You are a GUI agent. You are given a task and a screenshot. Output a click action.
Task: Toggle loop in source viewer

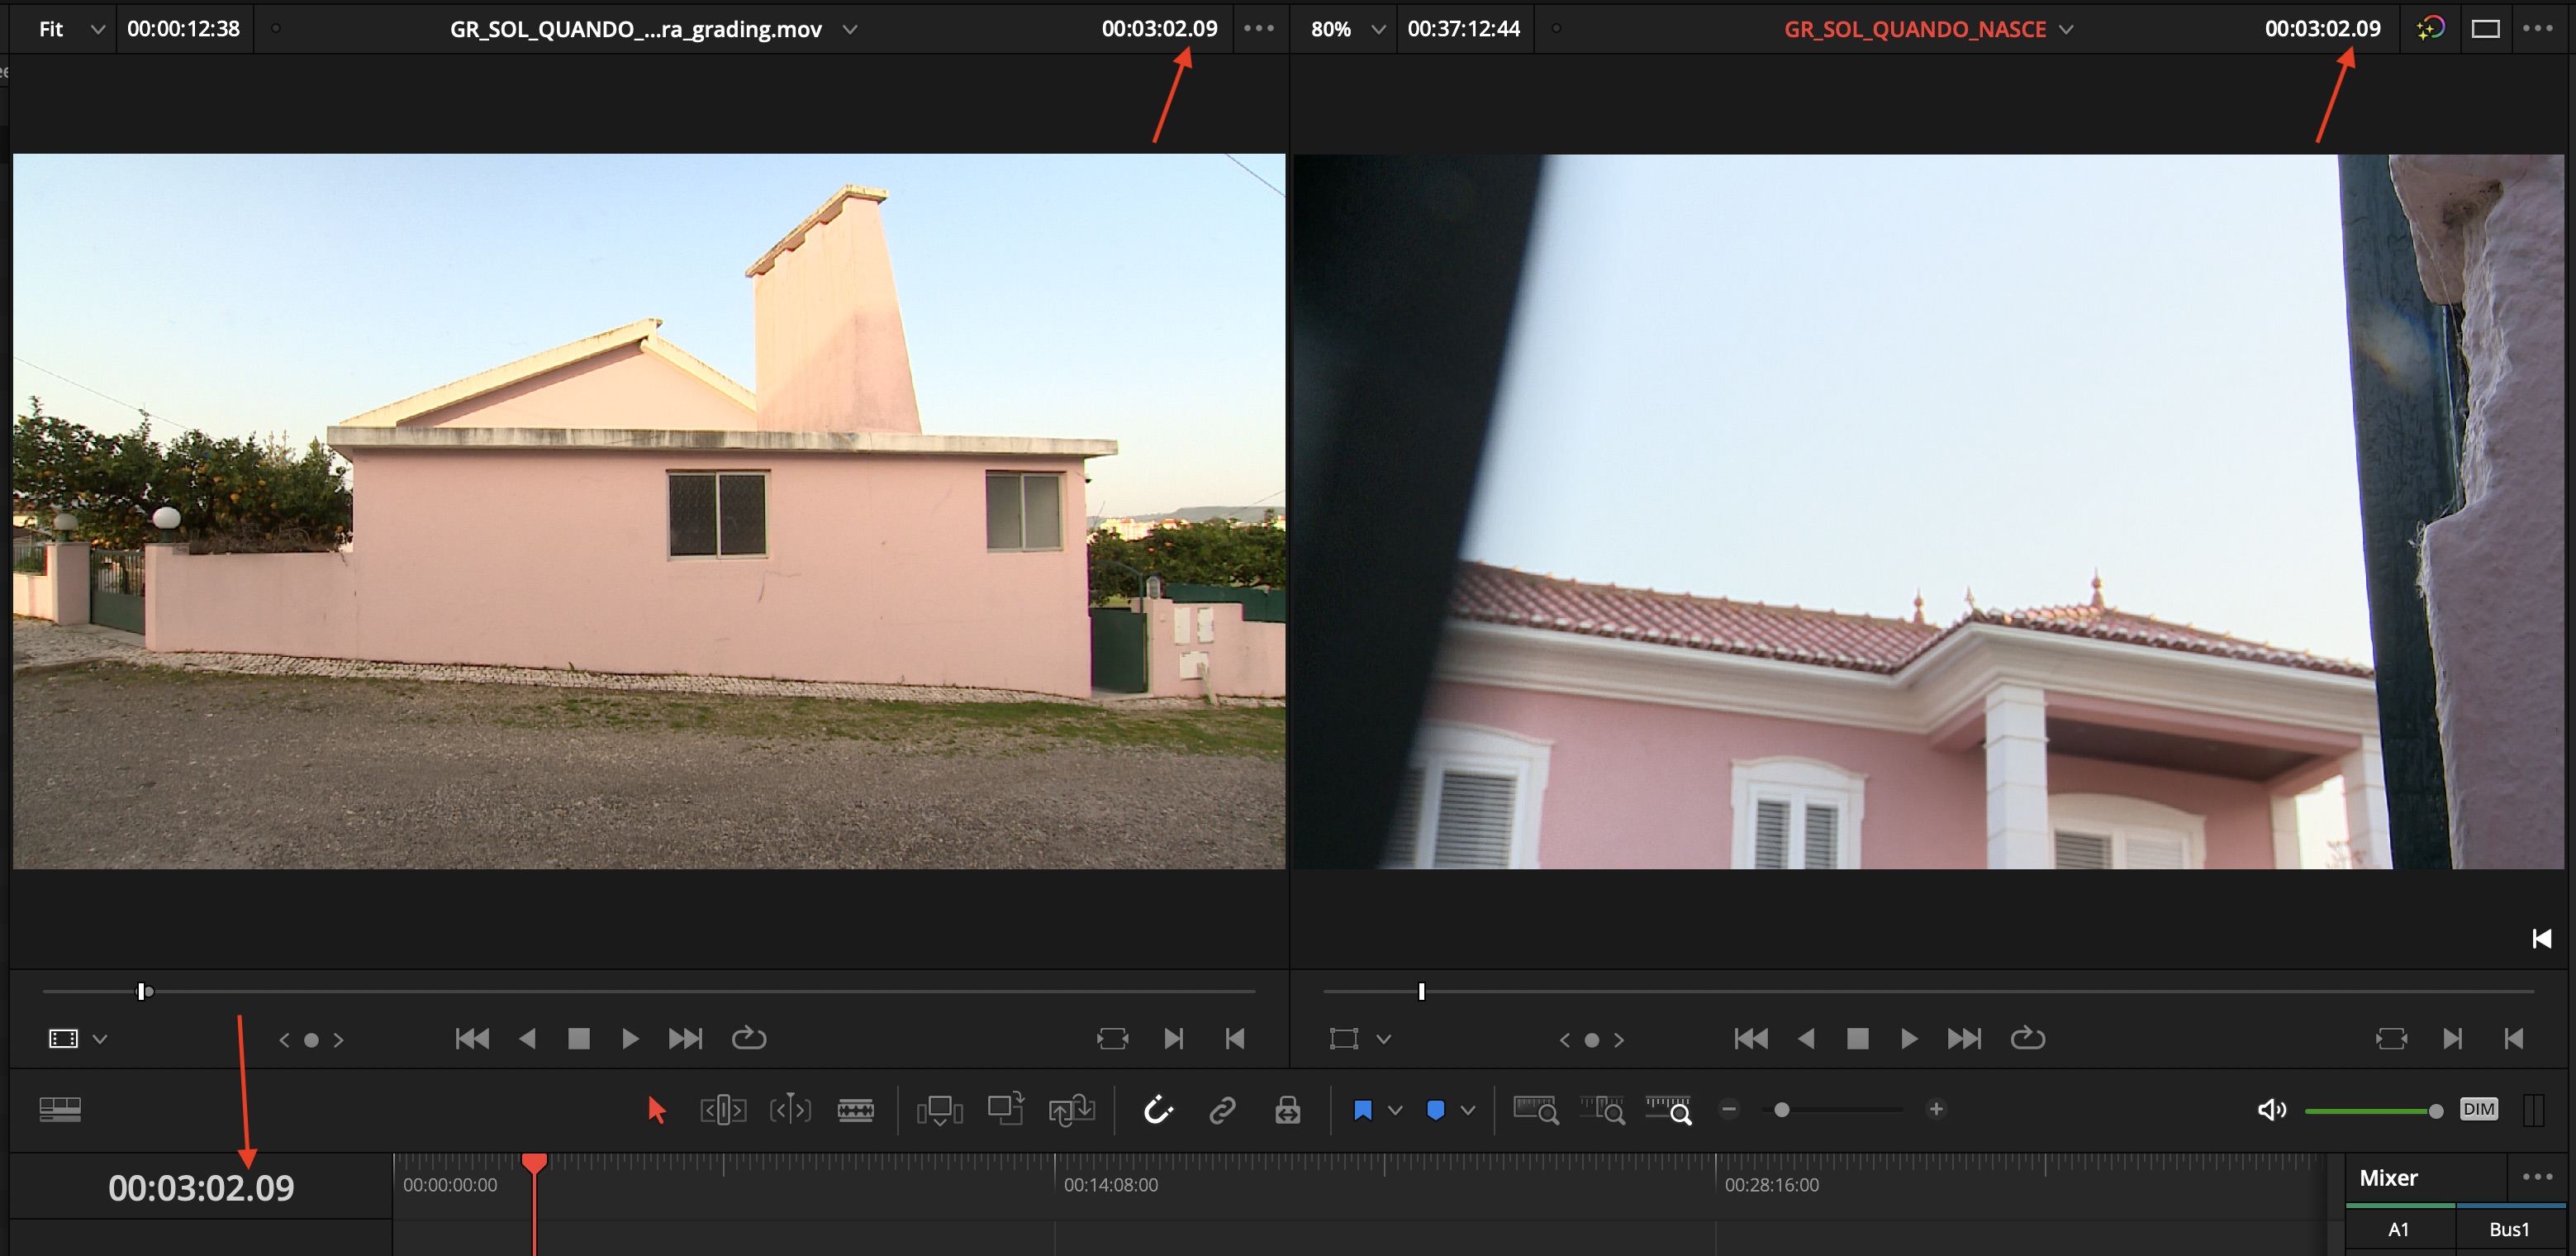748,1038
